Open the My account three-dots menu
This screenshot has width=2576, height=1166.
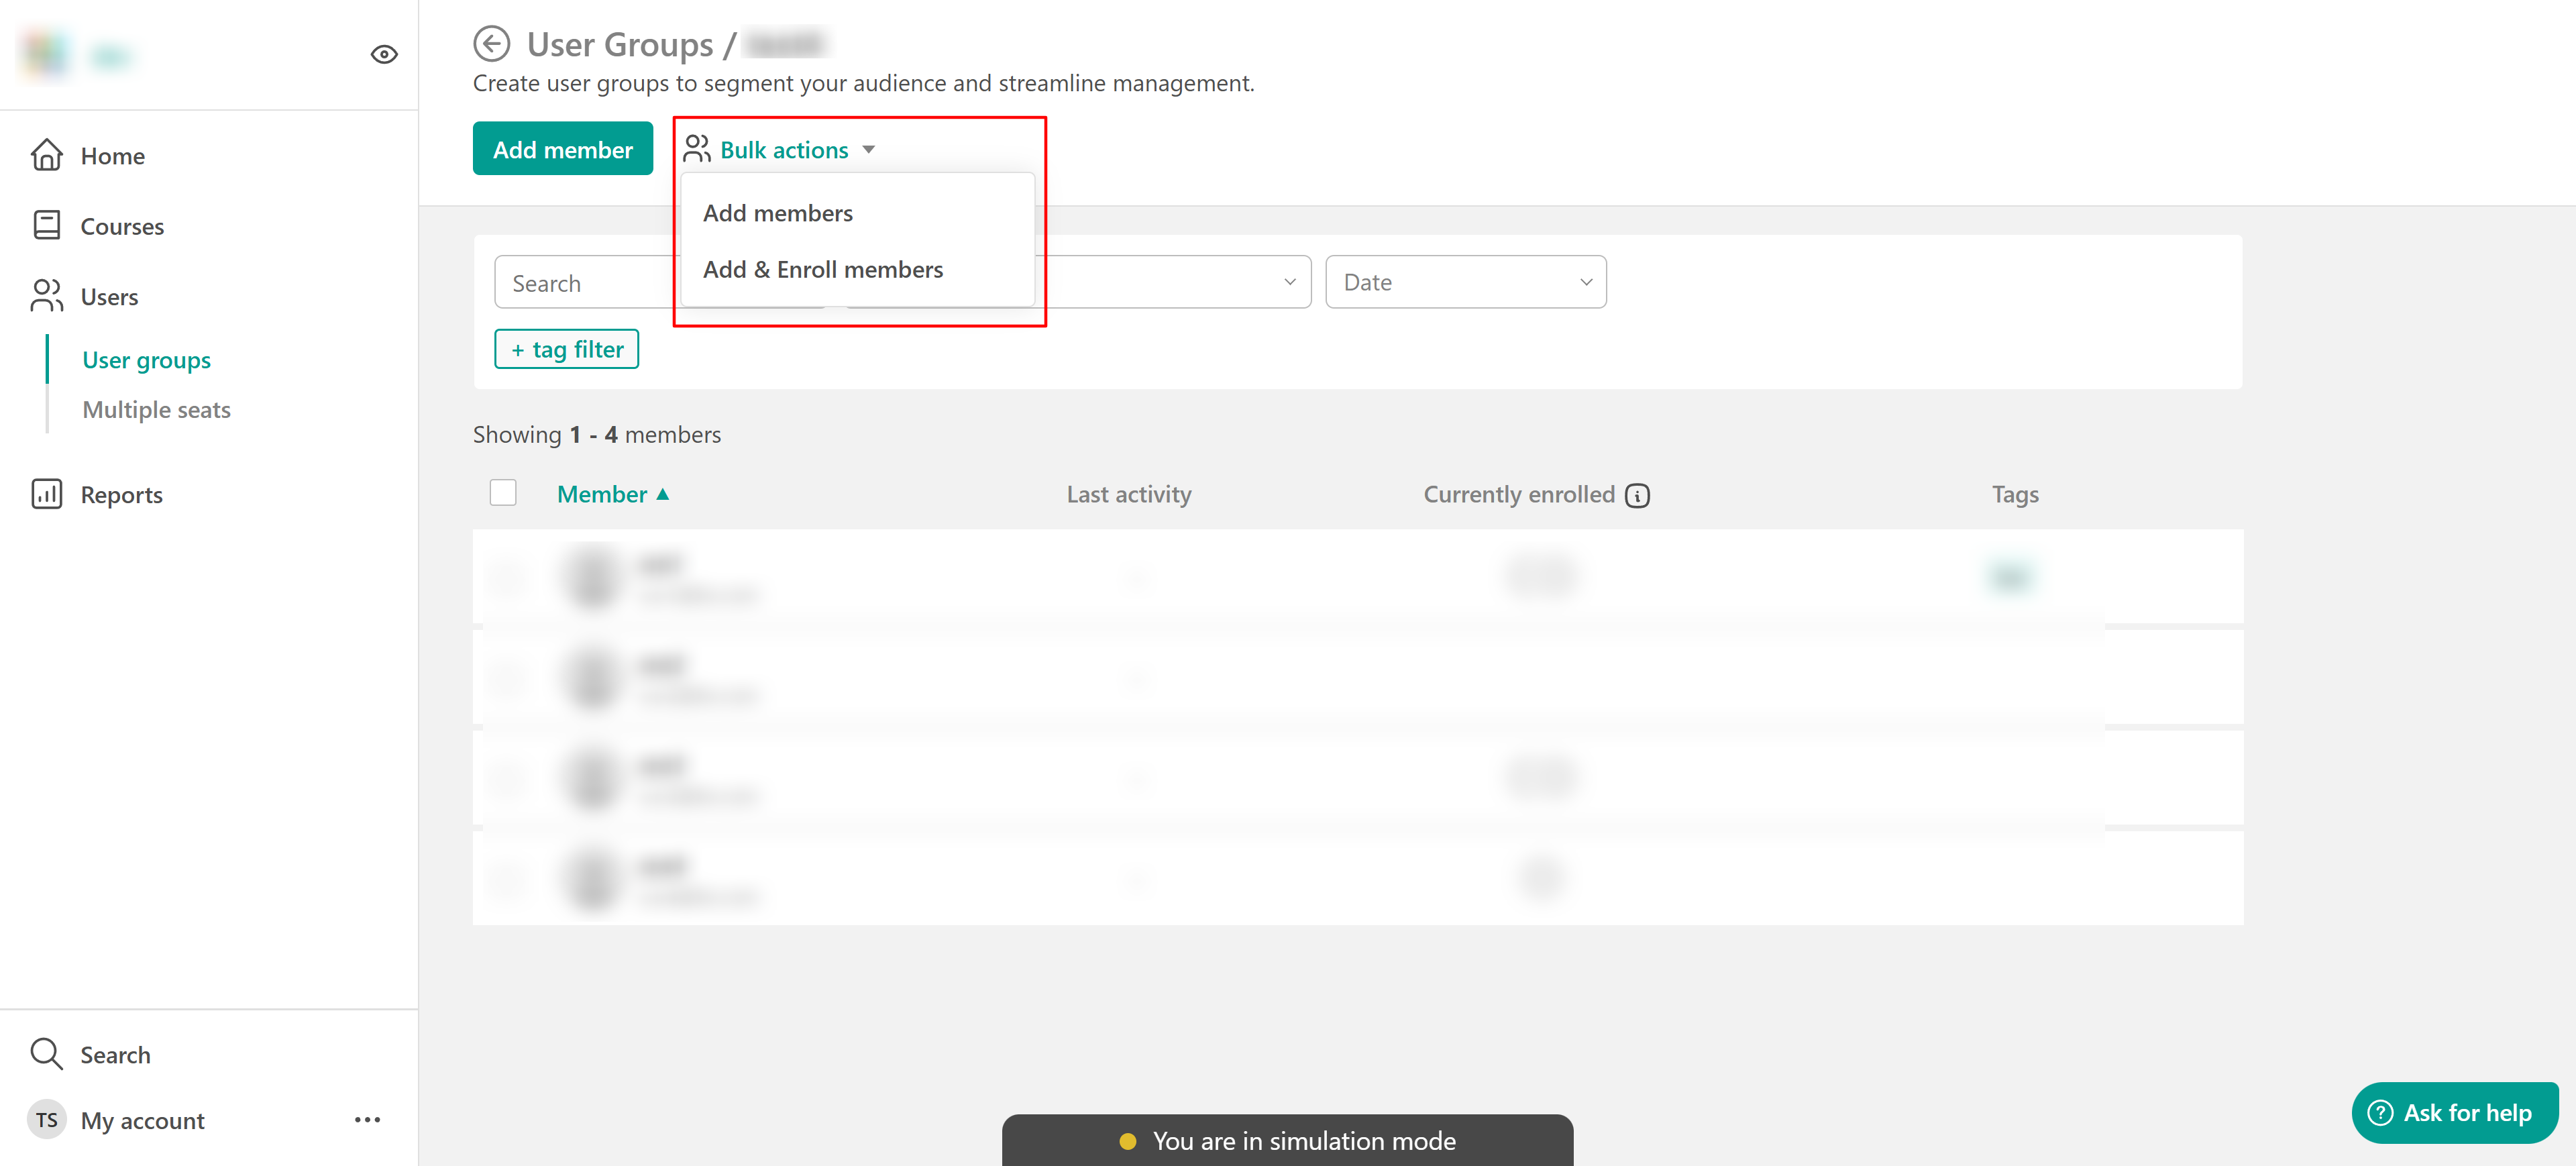[367, 1120]
